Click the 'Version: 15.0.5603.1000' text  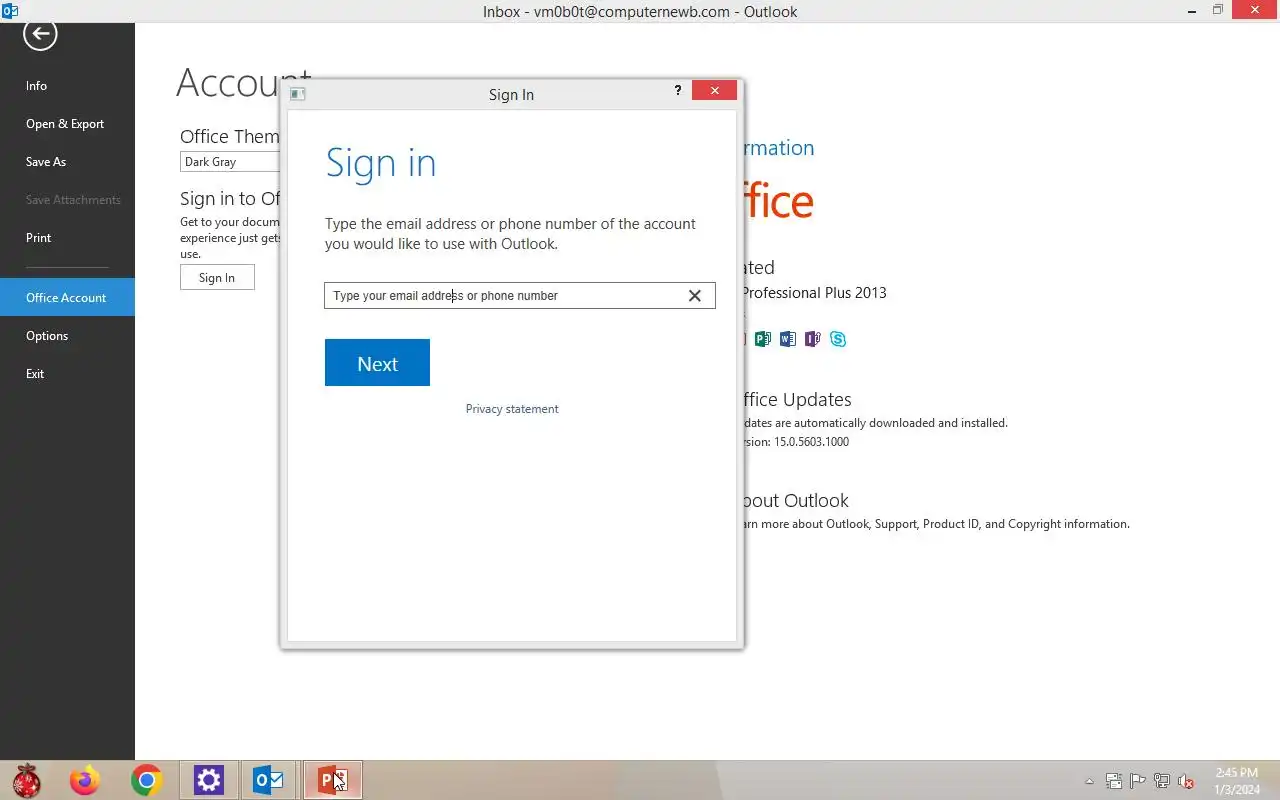[x=796, y=442]
